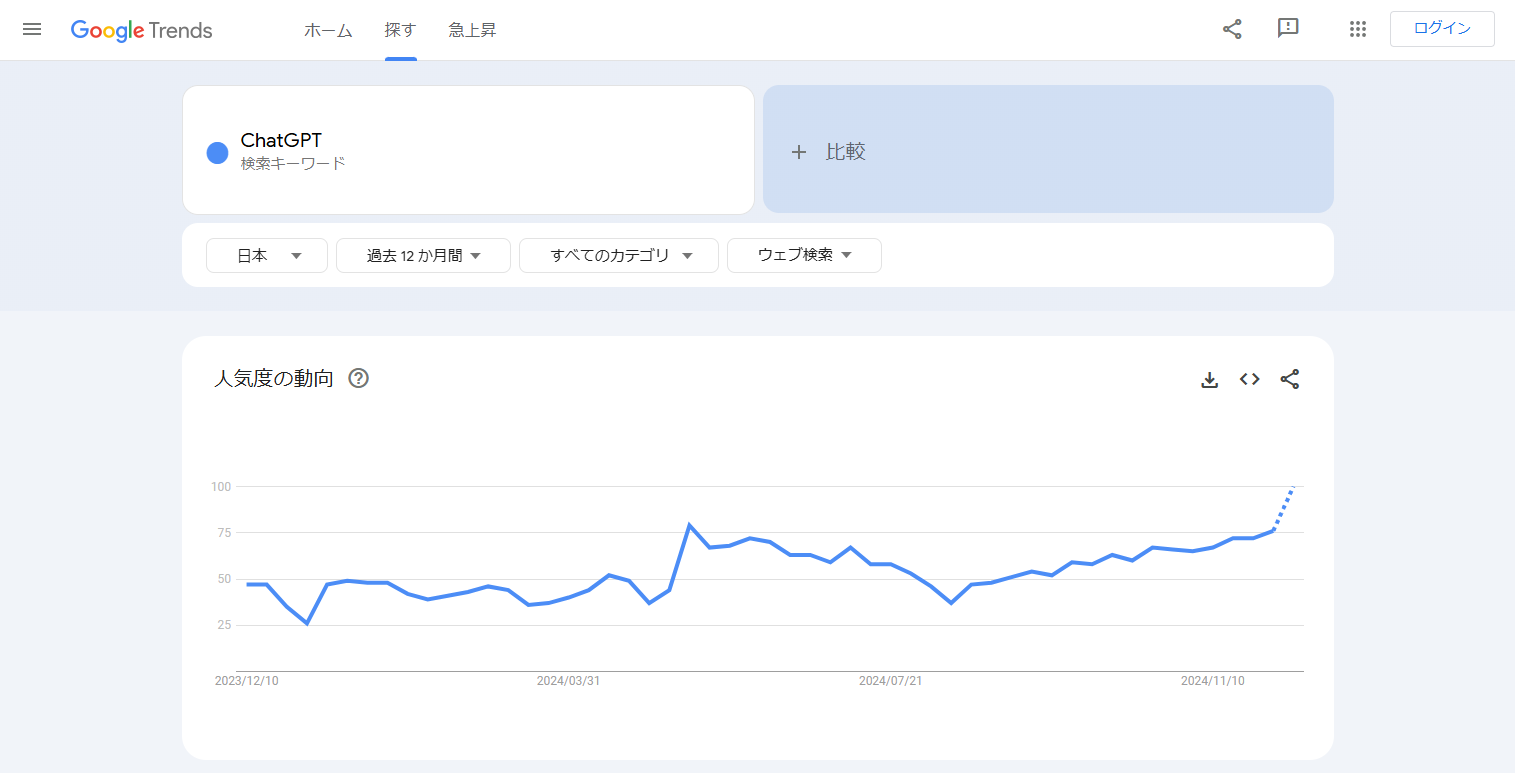Open the すべてのカテゴリ category dropdown
Image resolution: width=1515 pixels, height=773 pixels.
pos(618,255)
